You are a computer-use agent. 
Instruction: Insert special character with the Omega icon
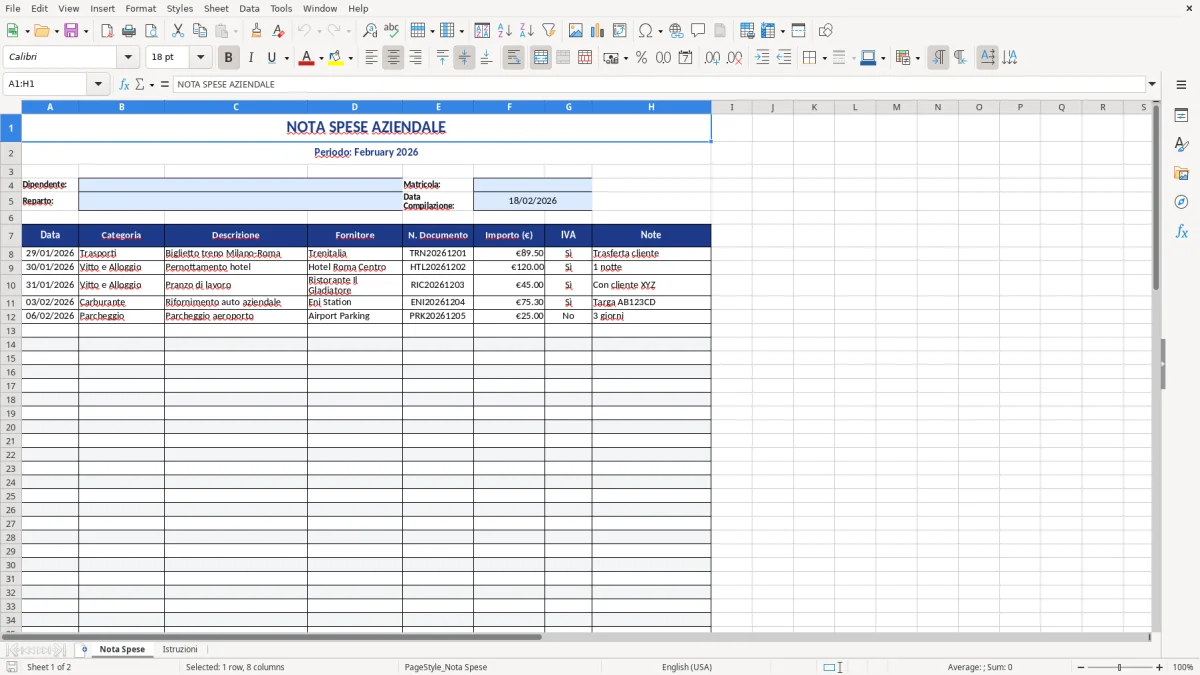click(x=645, y=29)
